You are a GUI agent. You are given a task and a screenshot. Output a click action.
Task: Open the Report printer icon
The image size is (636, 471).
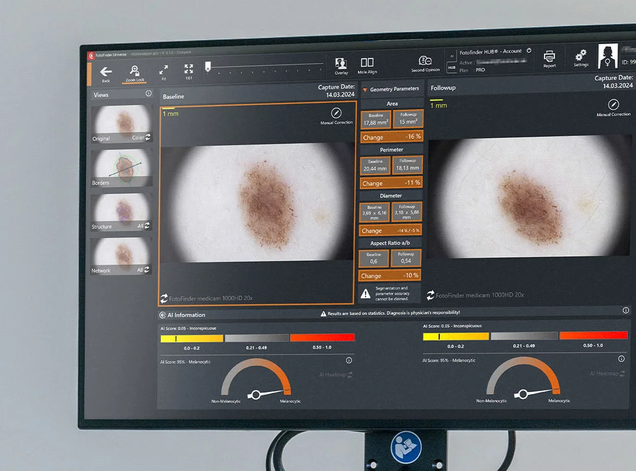[550, 56]
